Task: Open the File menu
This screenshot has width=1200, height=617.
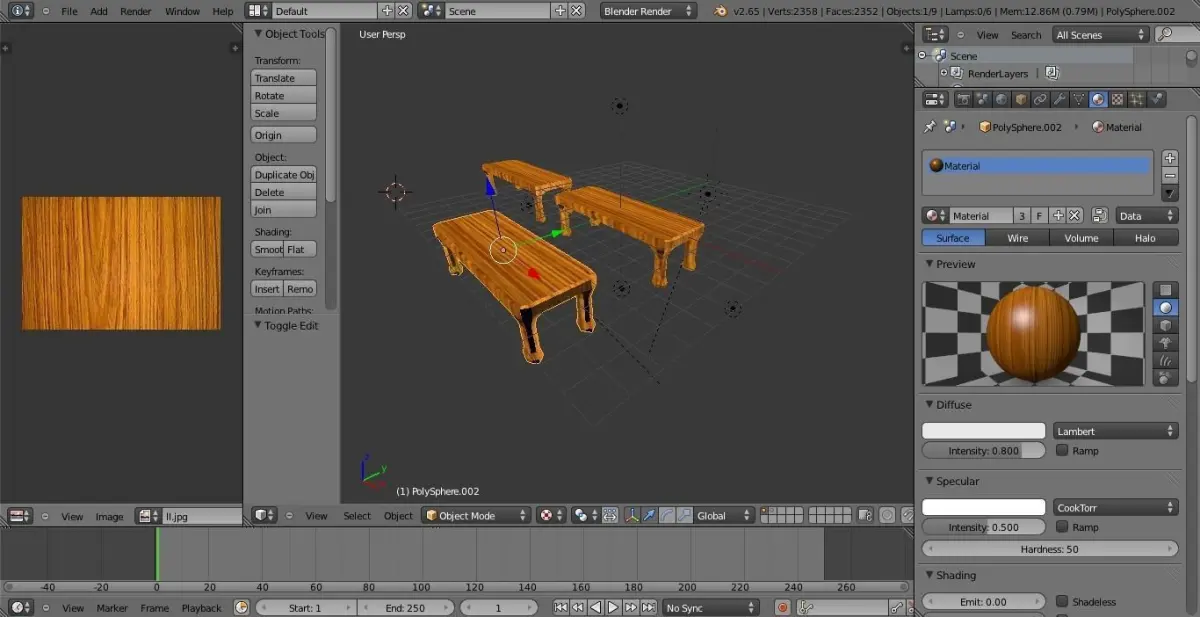Action: 69,11
